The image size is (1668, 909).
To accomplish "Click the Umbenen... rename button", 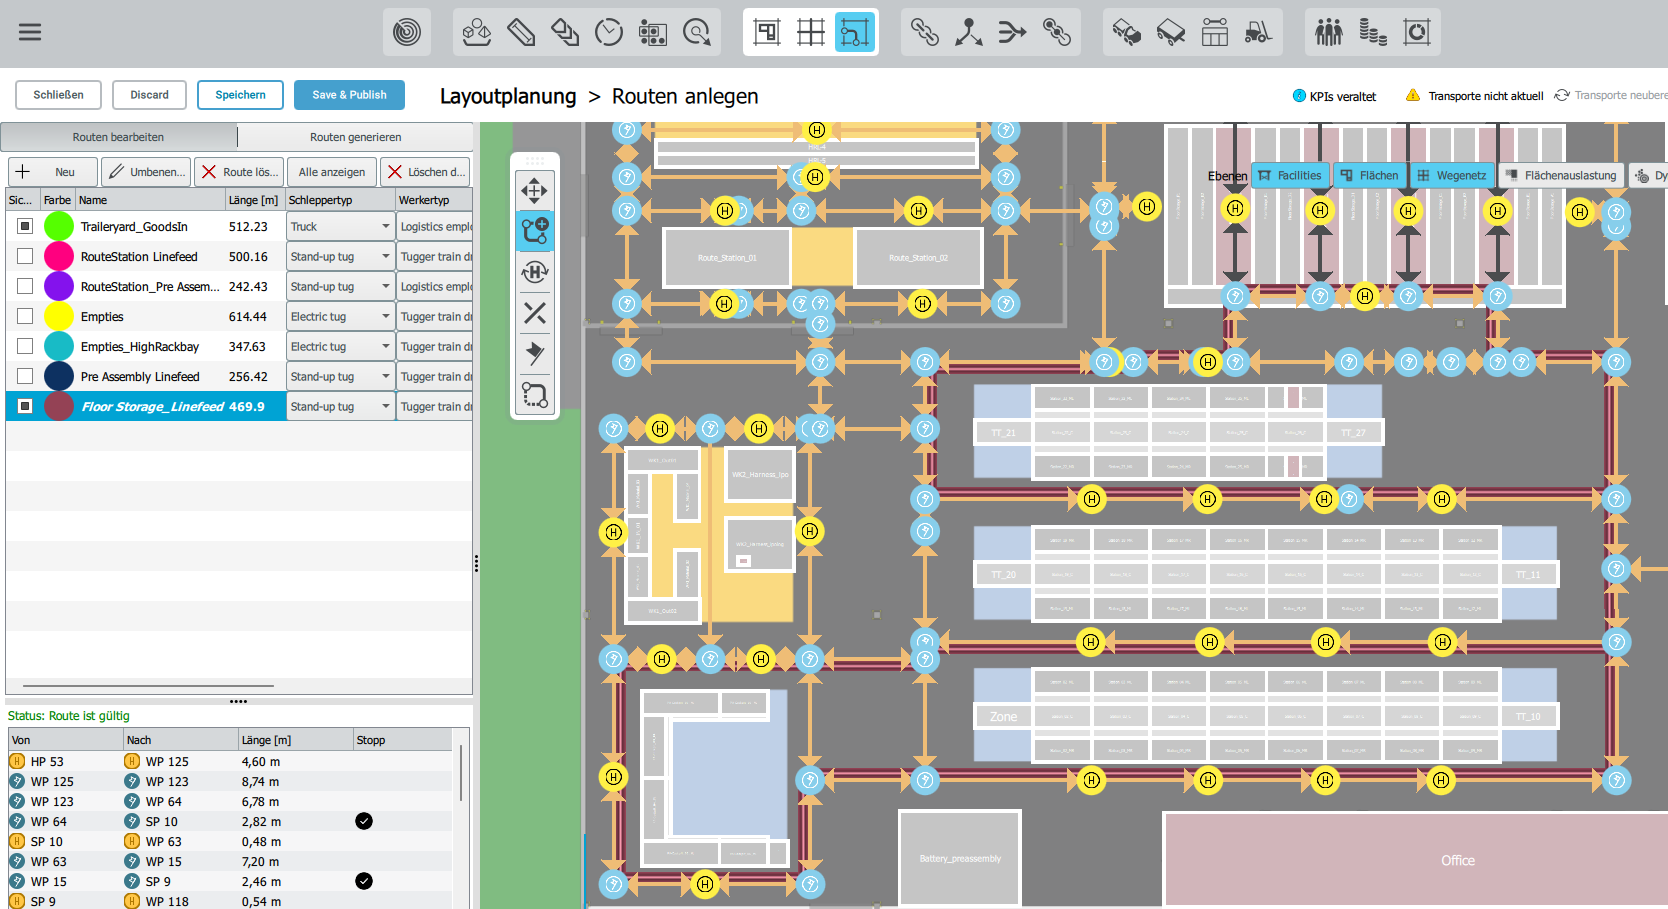I will (146, 172).
